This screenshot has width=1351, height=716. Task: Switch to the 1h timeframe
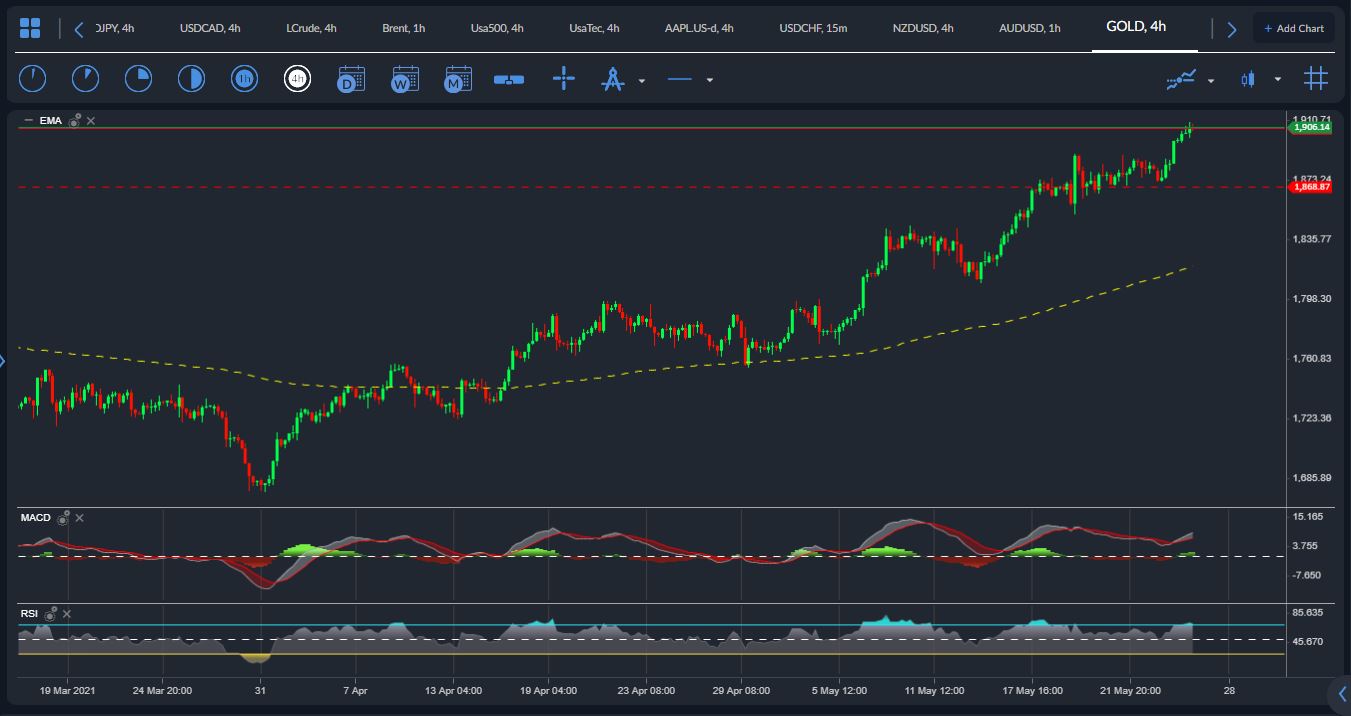tap(244, 79)
